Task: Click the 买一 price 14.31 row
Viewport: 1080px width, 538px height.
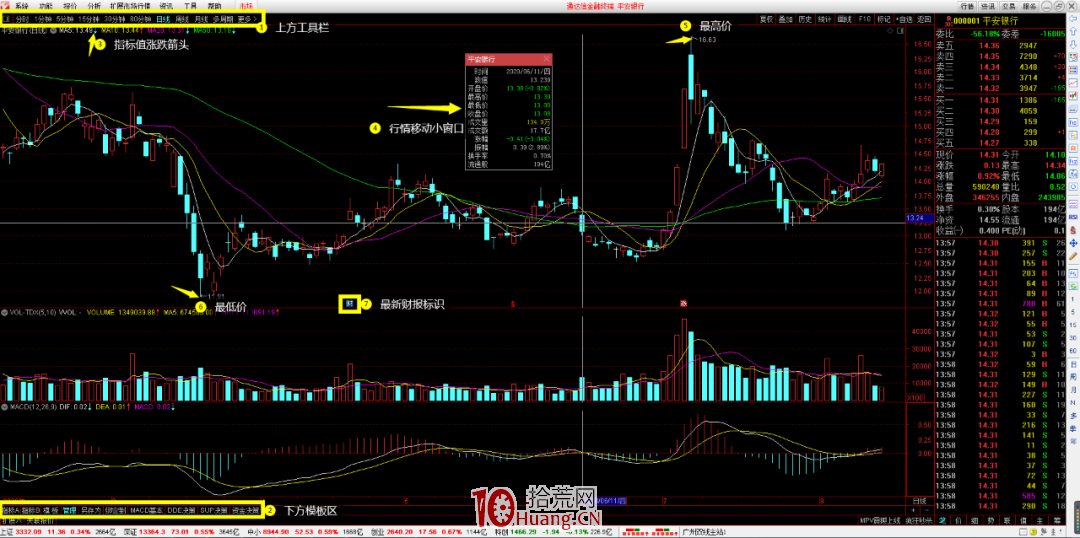Action: (999, 101)
